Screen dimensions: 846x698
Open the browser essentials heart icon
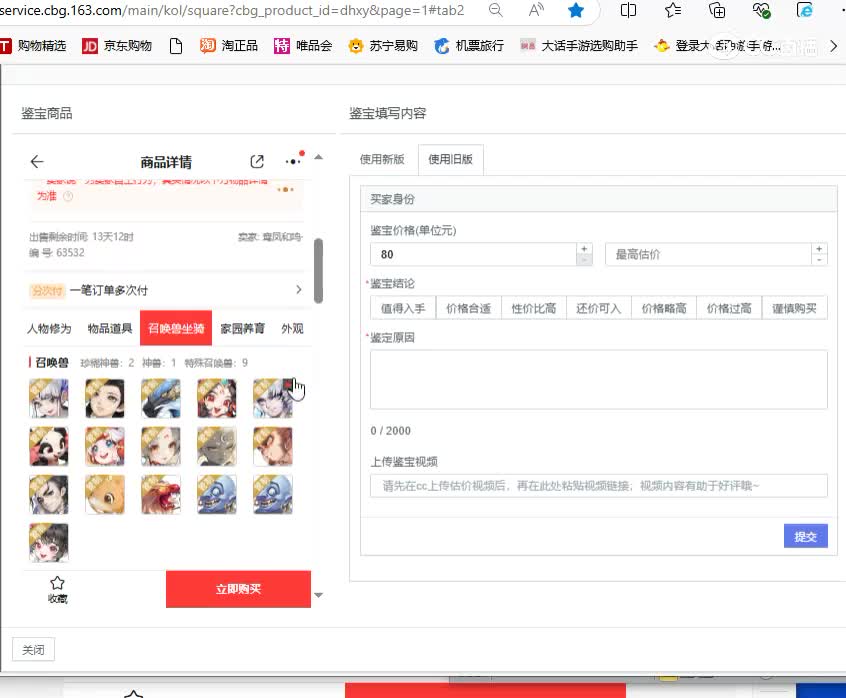point(761,10)
